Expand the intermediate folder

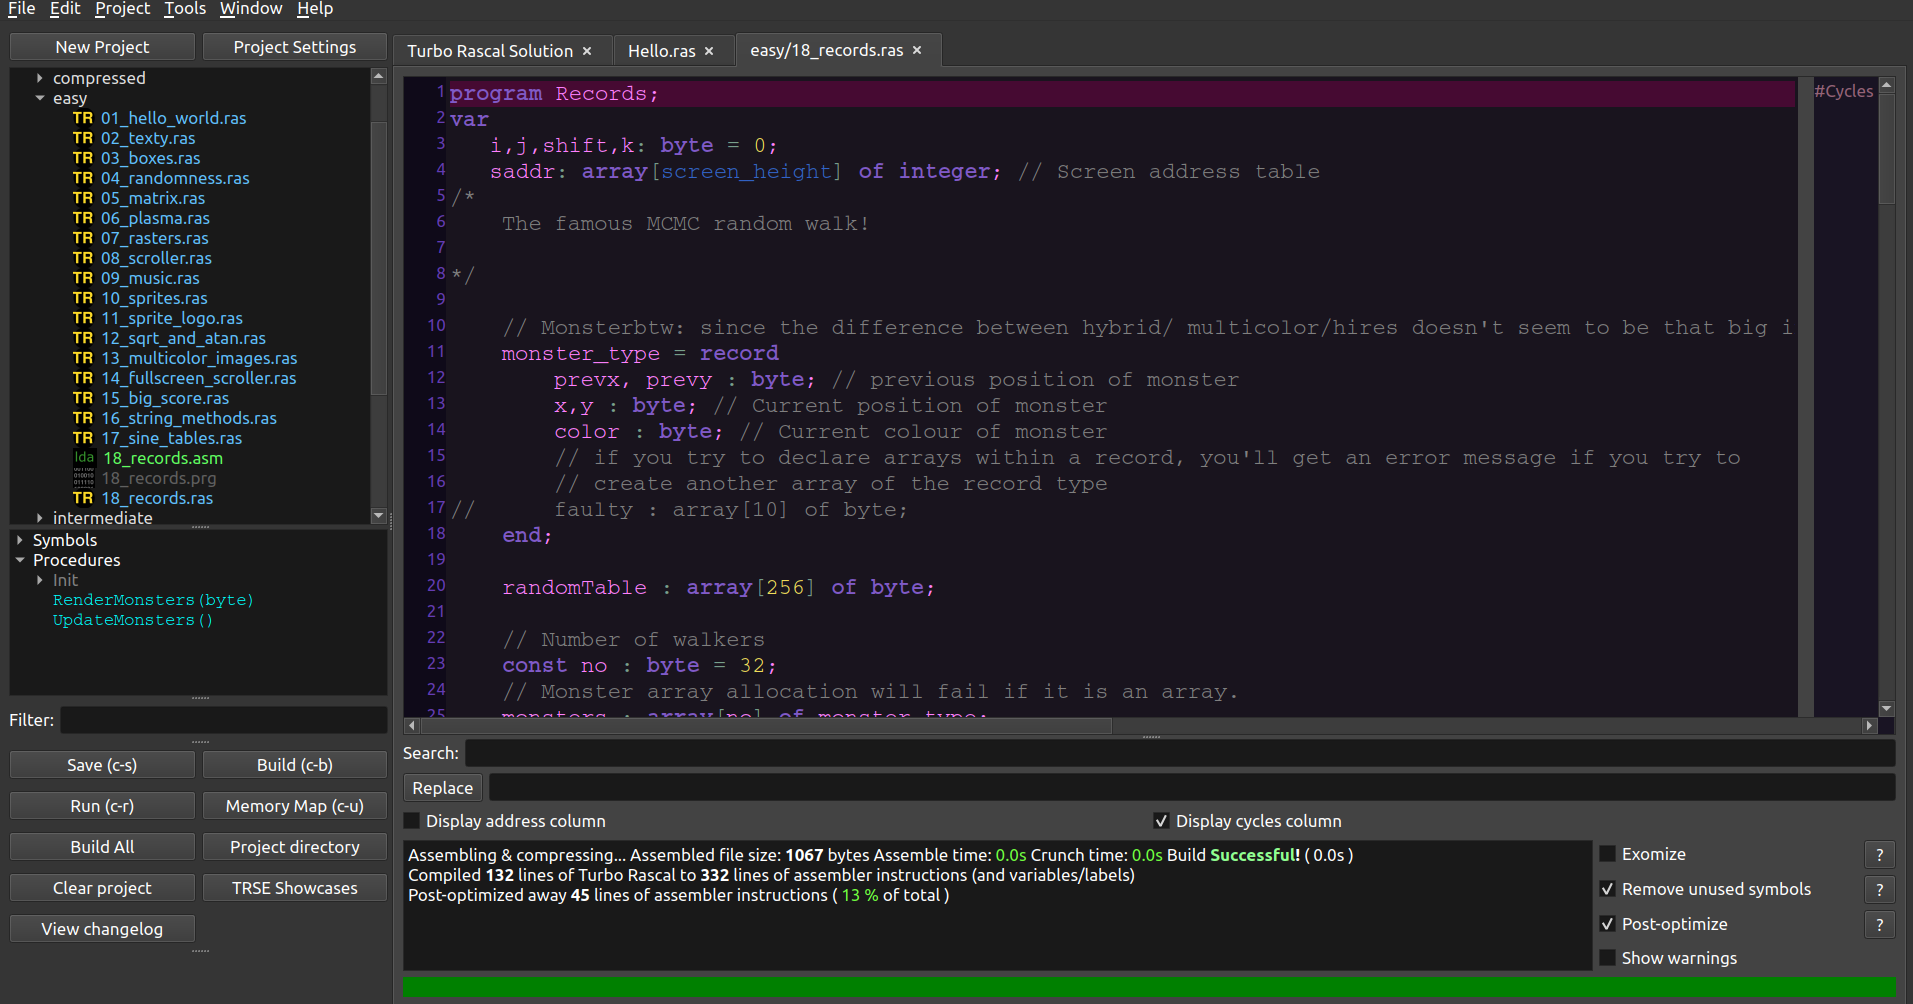tap(39, 518)
